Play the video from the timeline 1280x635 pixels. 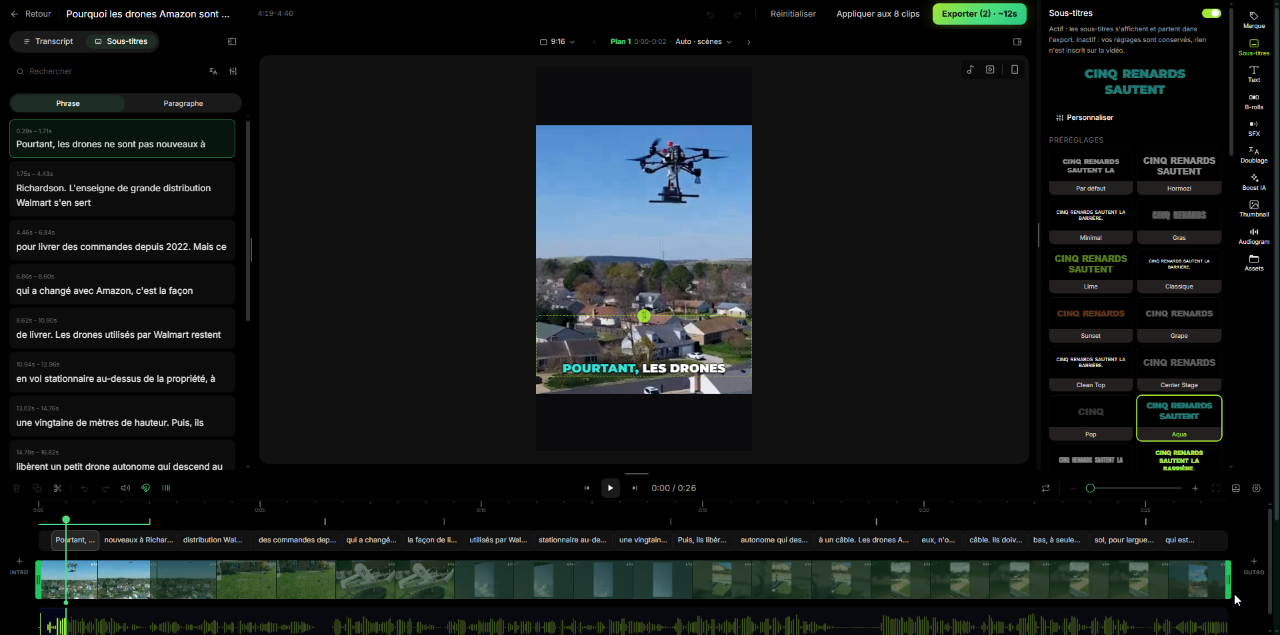click(610, 488)
